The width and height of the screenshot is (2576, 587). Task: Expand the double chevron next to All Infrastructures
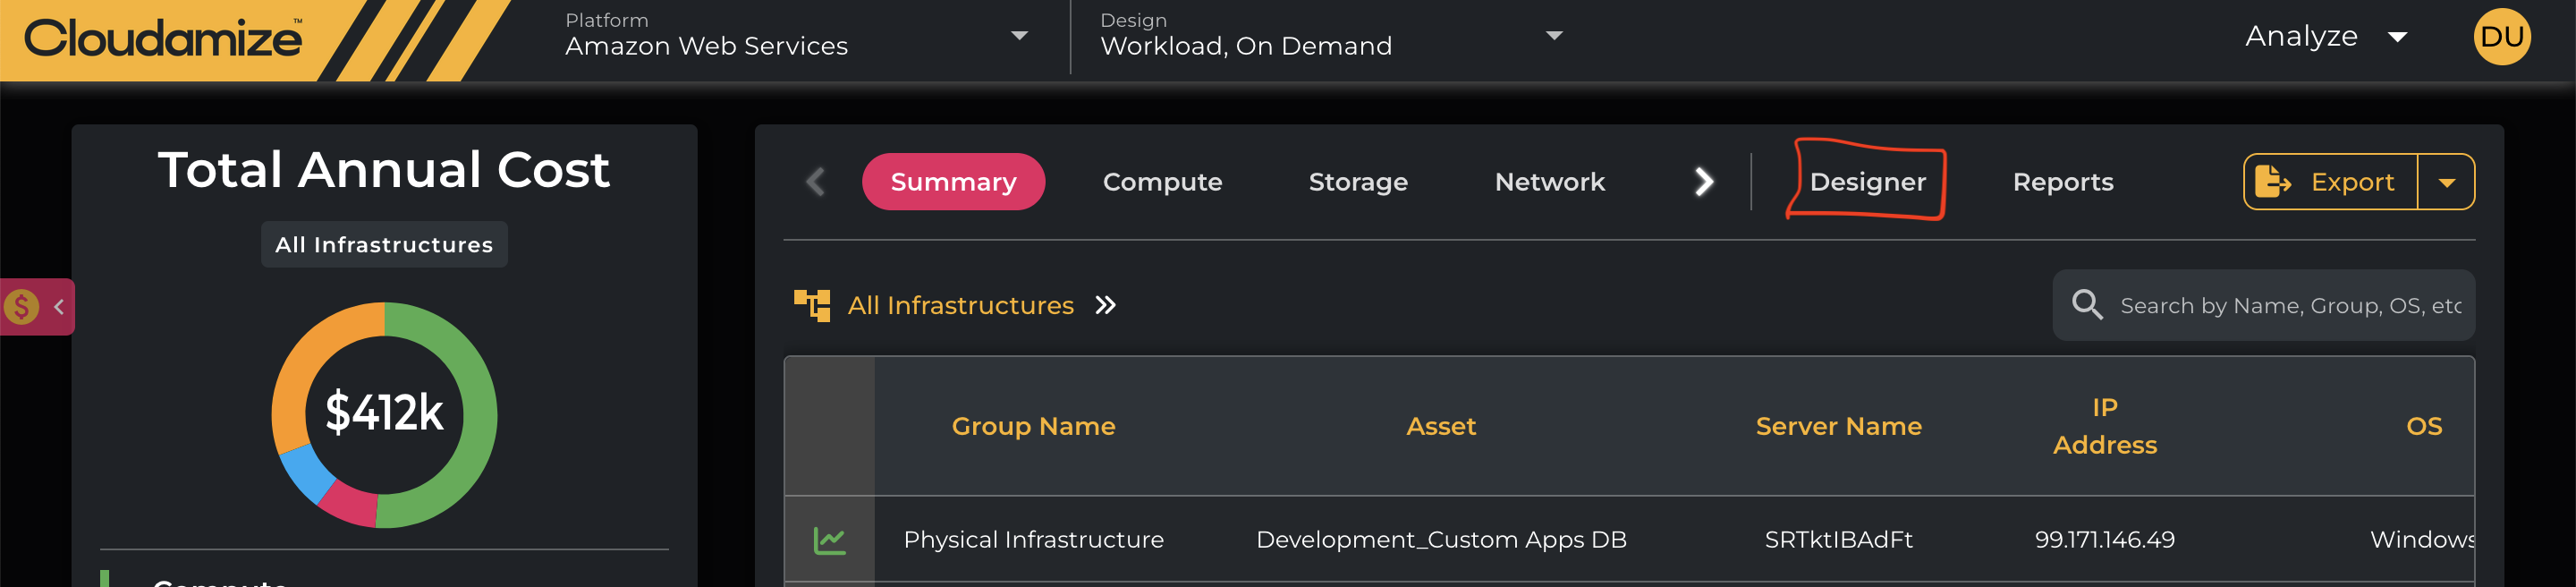point(1105,305)
